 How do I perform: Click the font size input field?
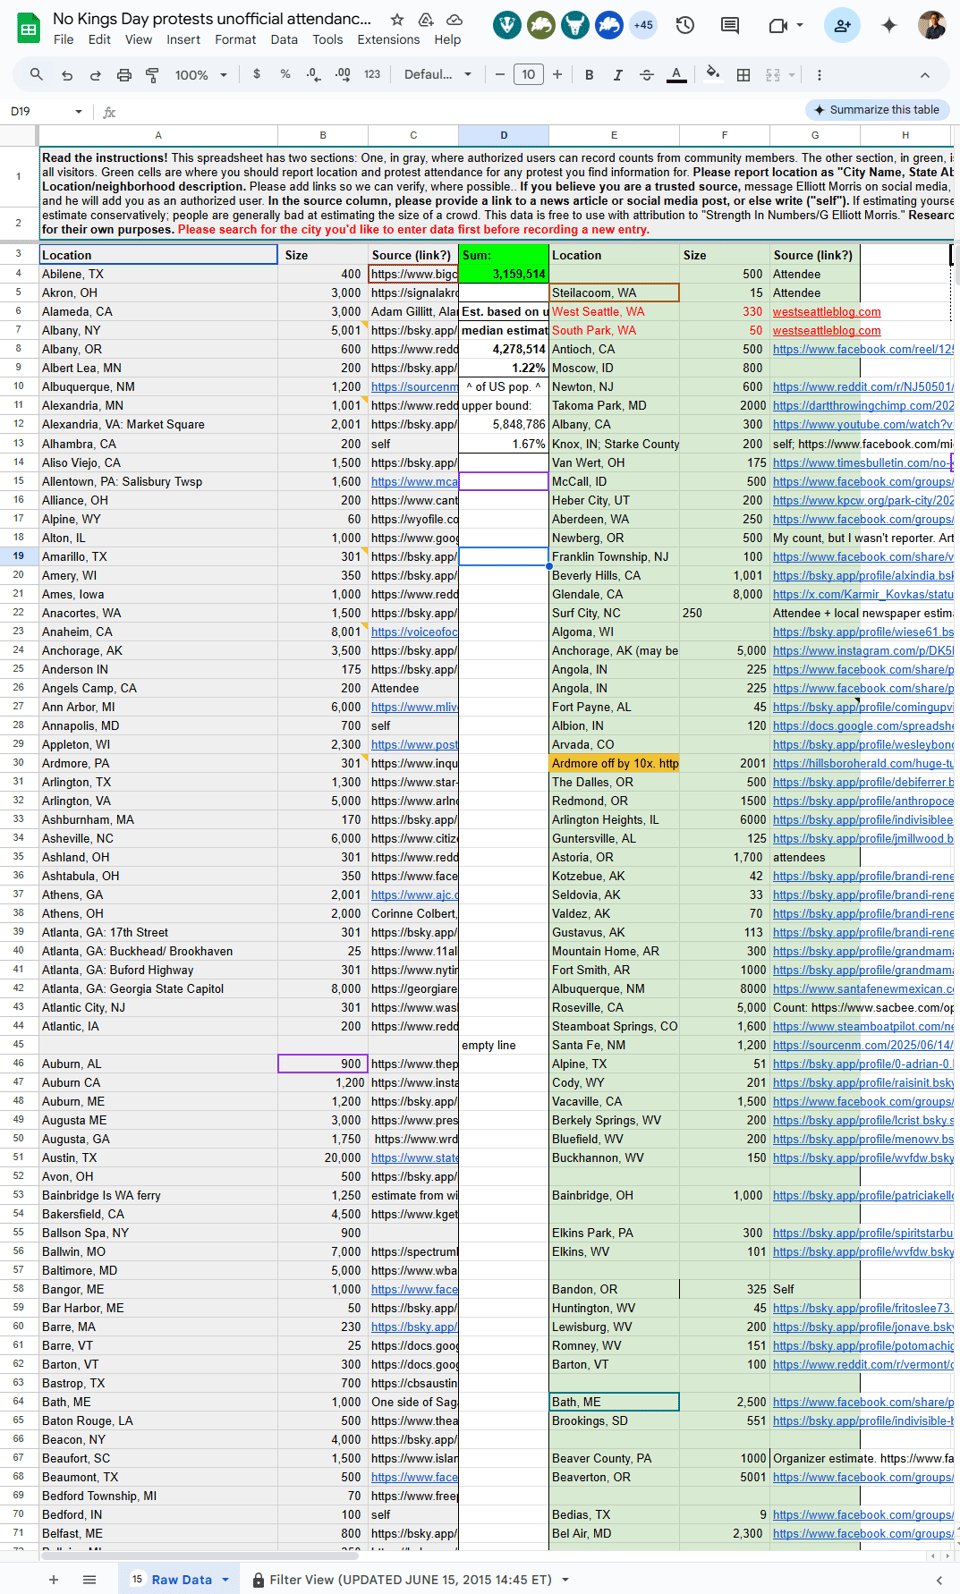528,75
